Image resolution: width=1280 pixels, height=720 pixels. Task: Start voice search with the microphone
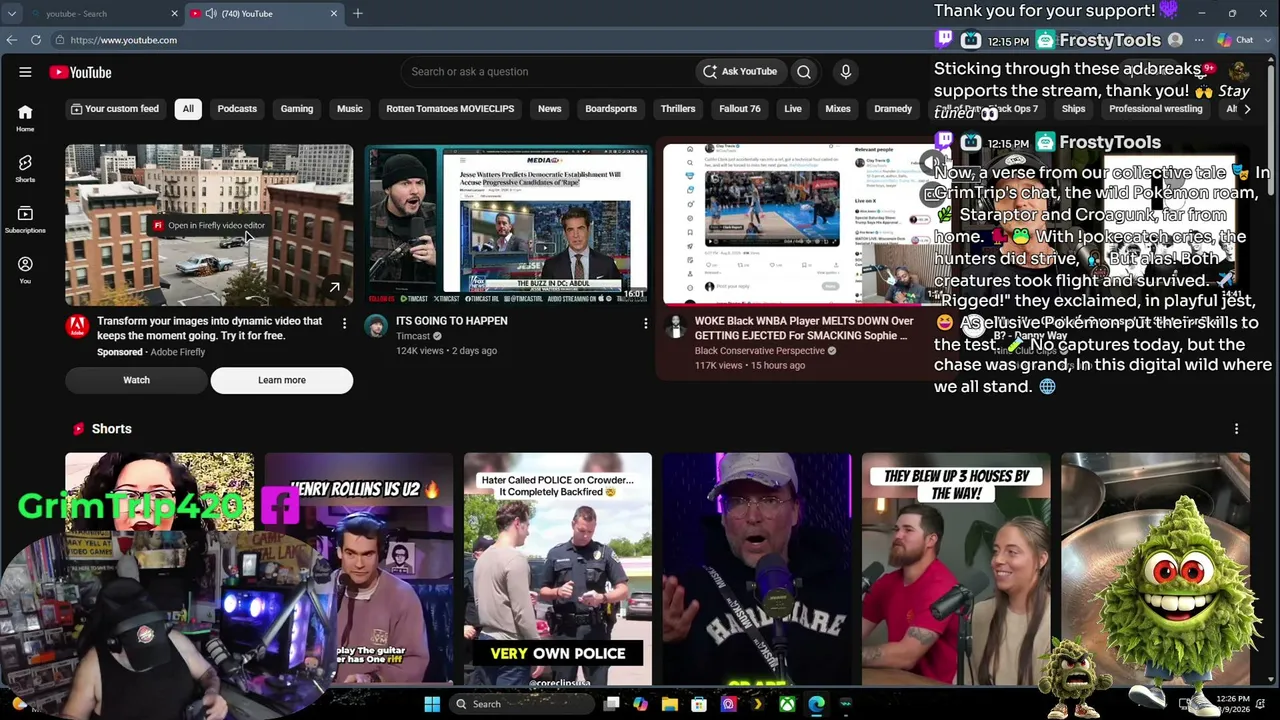pyautogui.click(x=846, y=72)
